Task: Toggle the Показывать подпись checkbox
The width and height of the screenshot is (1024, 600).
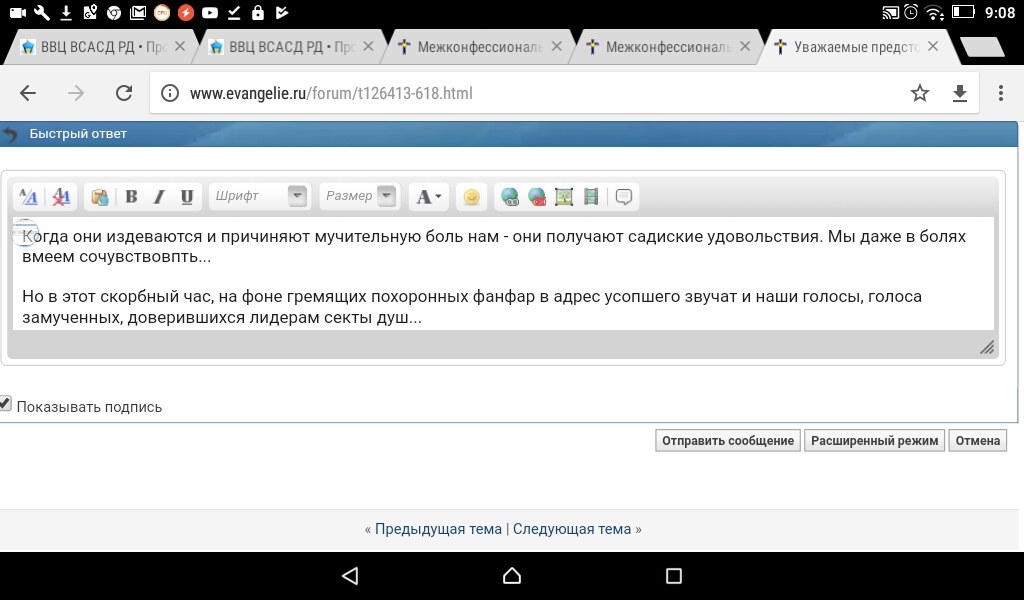Action: [x=6, y=404]
